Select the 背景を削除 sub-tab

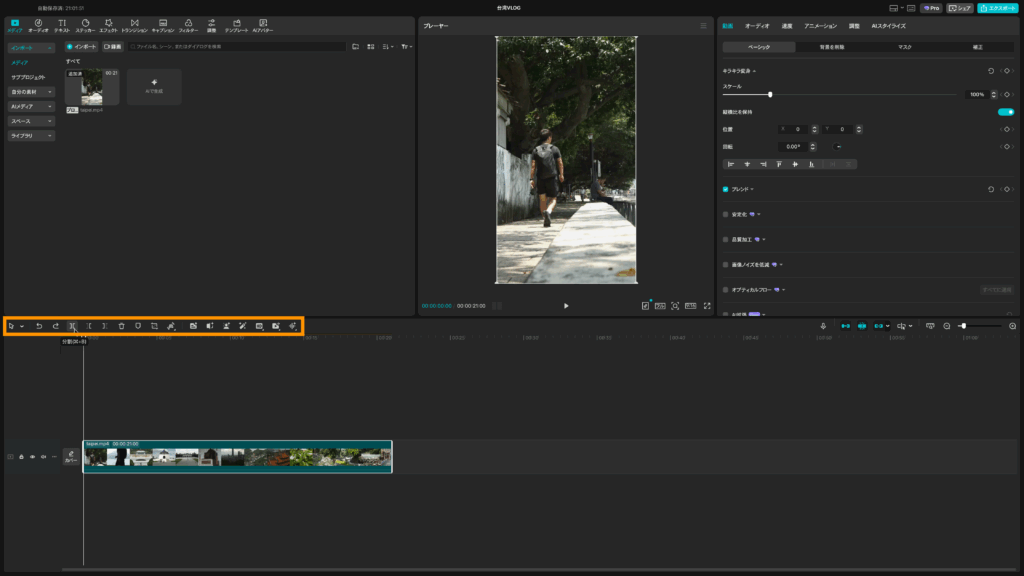pyautogui.click(x=831, y=47)
